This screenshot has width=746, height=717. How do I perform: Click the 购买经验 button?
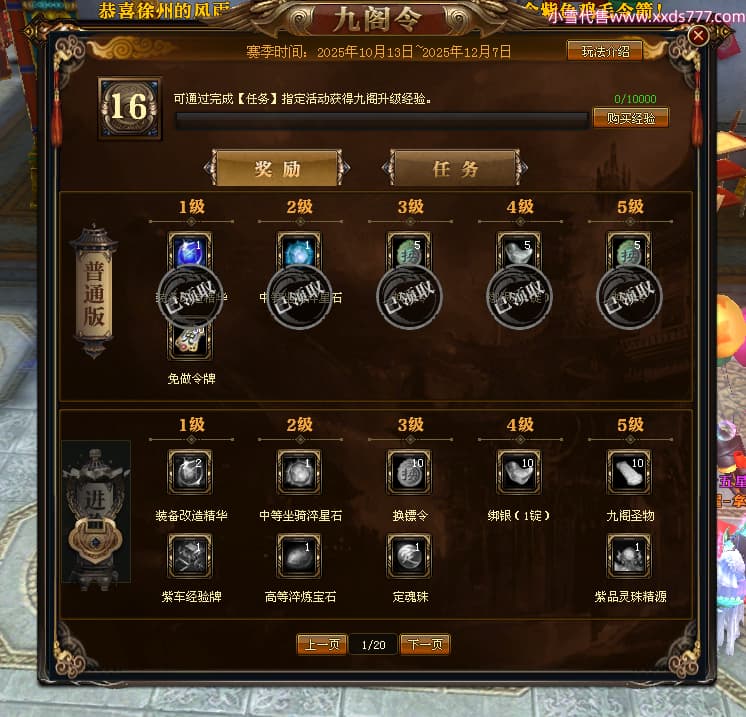point(631,118)
